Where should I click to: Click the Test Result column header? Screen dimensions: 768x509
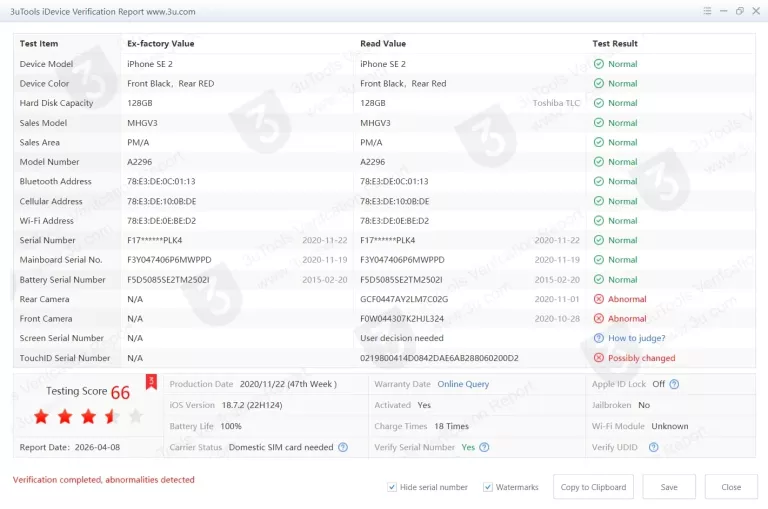(615, 44)
